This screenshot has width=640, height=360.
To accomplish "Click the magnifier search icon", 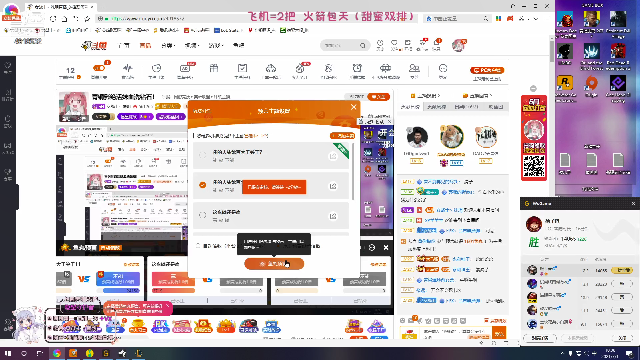I will [x=362, y=45].
